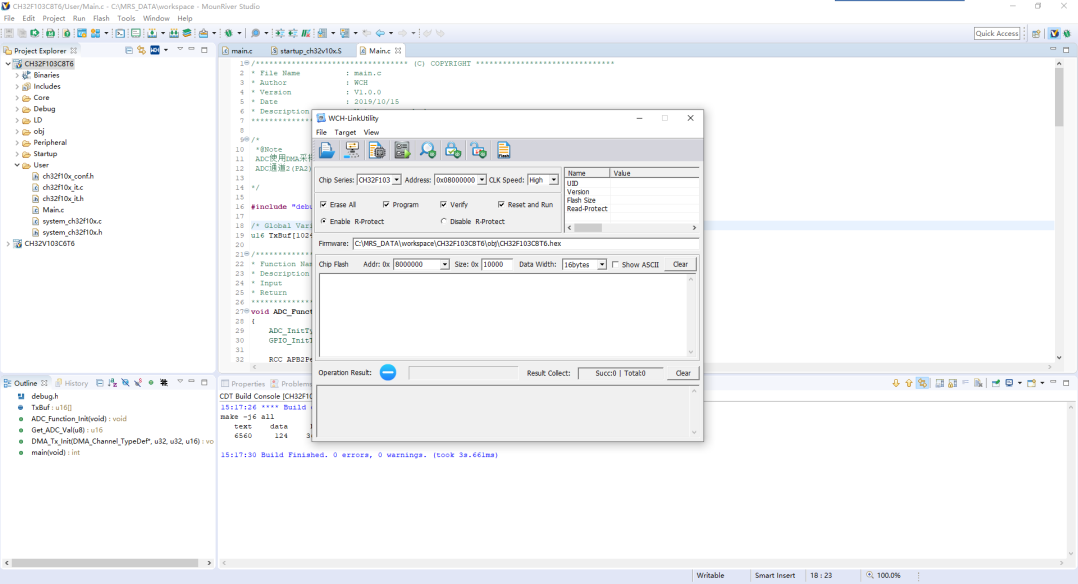Click the Flash page icon in WCH-LinkUtility toolbar
The width and height of the screenshot is (1078, 584).
[x=504, y=150]
